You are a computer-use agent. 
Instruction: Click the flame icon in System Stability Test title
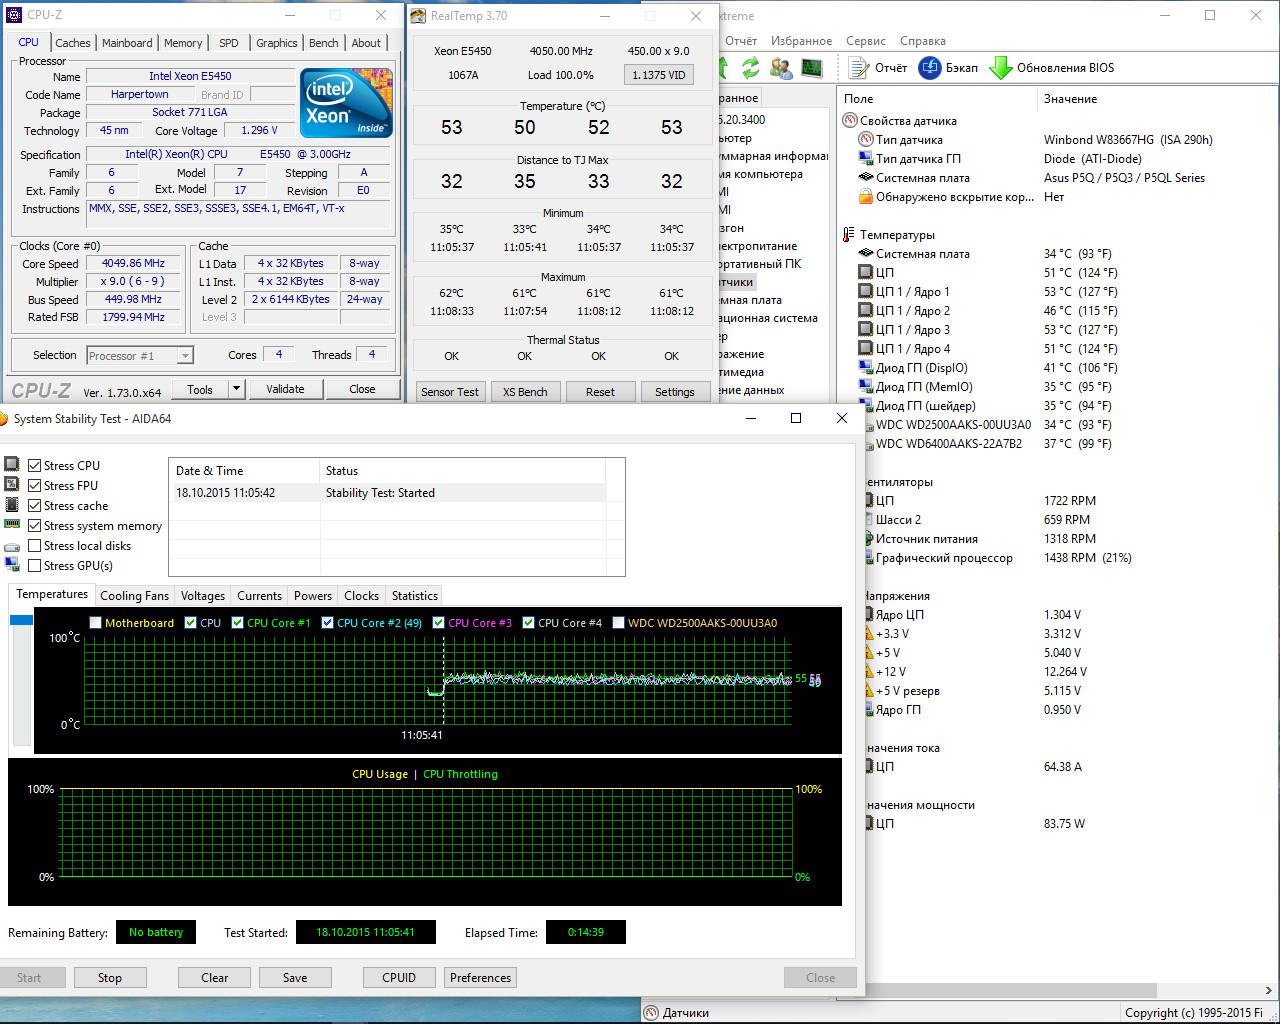tap(4, 419)
